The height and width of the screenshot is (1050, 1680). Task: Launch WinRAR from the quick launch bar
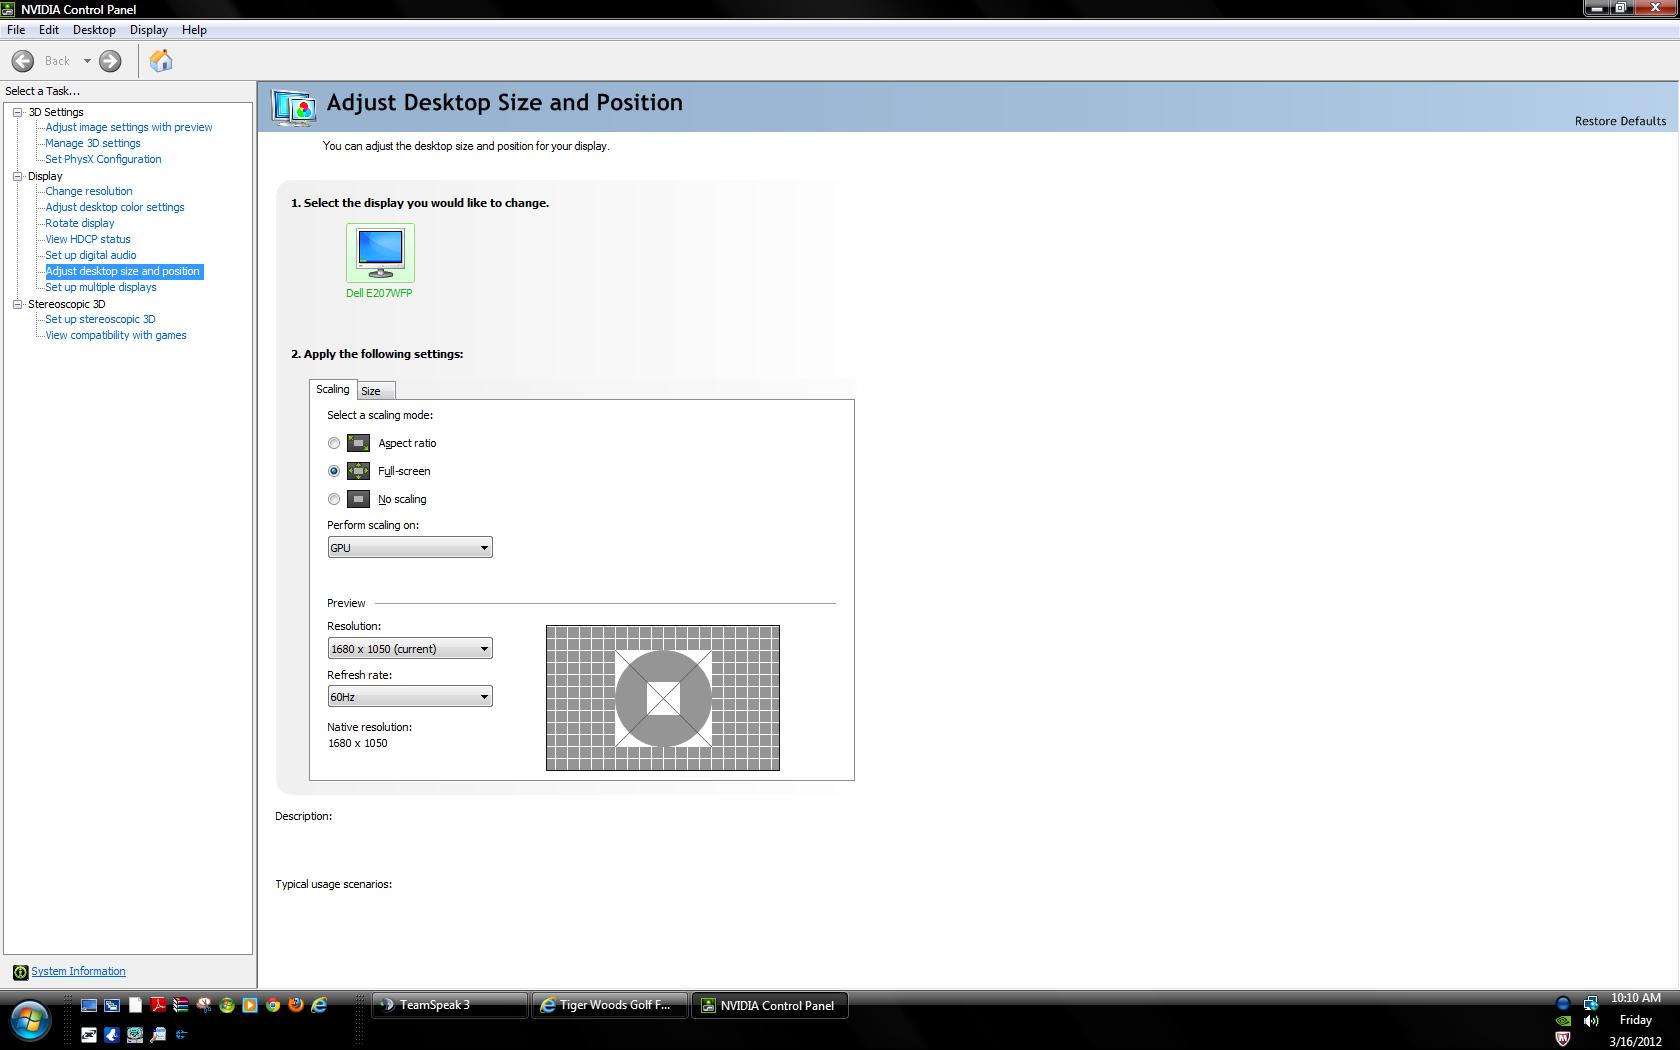point(181,1005)
